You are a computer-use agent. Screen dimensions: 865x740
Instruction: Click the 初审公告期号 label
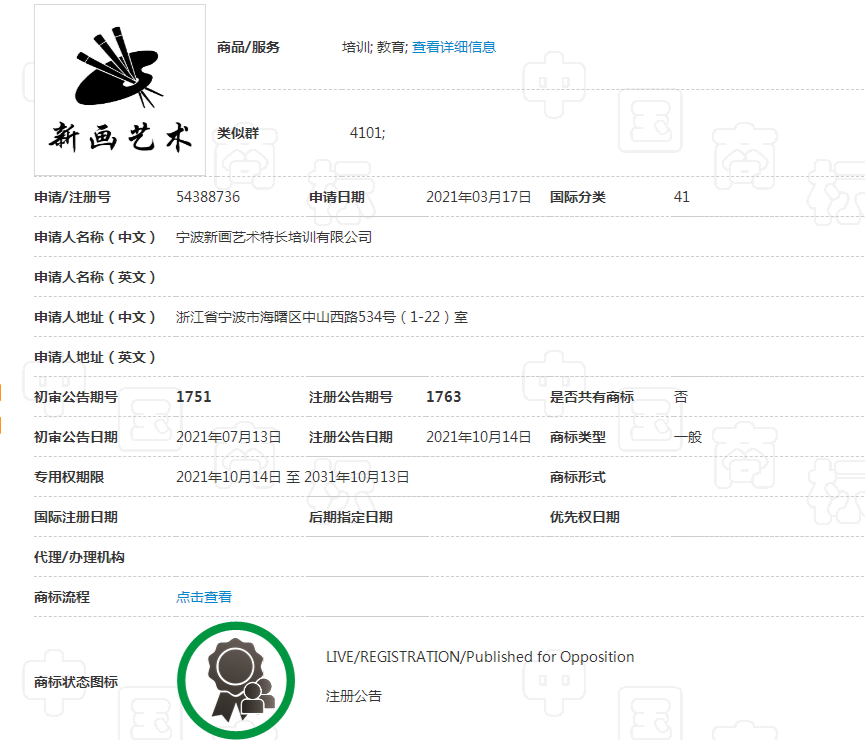pyautogui.click(x=76, y=397)
